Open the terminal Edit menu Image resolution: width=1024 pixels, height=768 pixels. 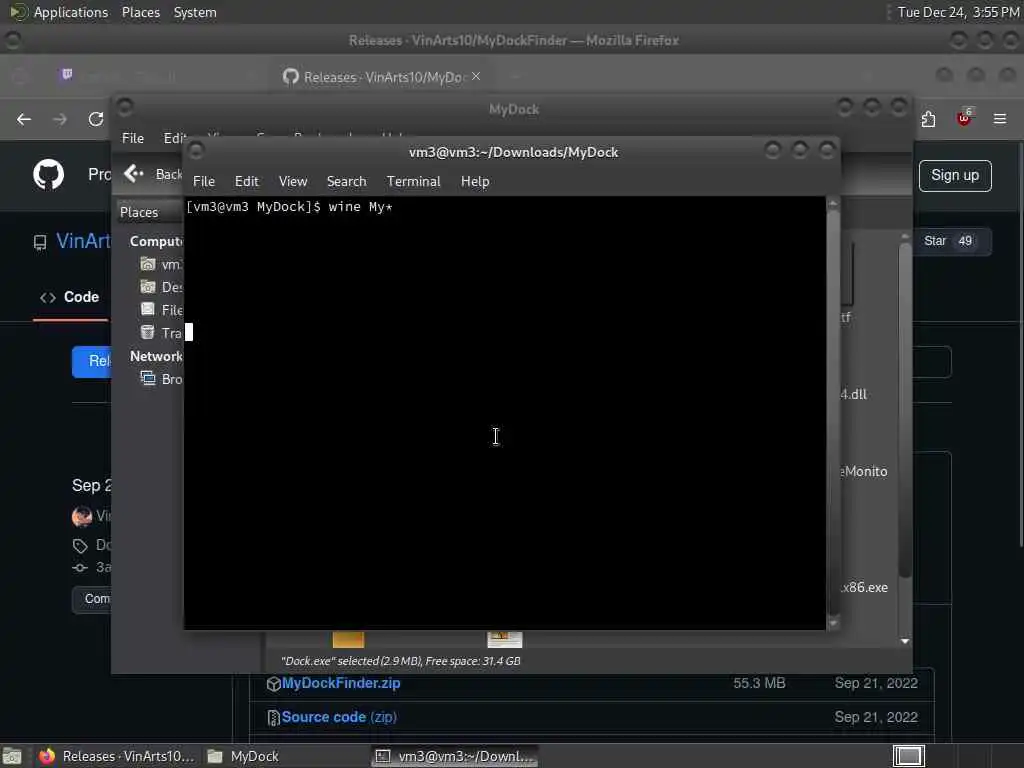[246, 182]
